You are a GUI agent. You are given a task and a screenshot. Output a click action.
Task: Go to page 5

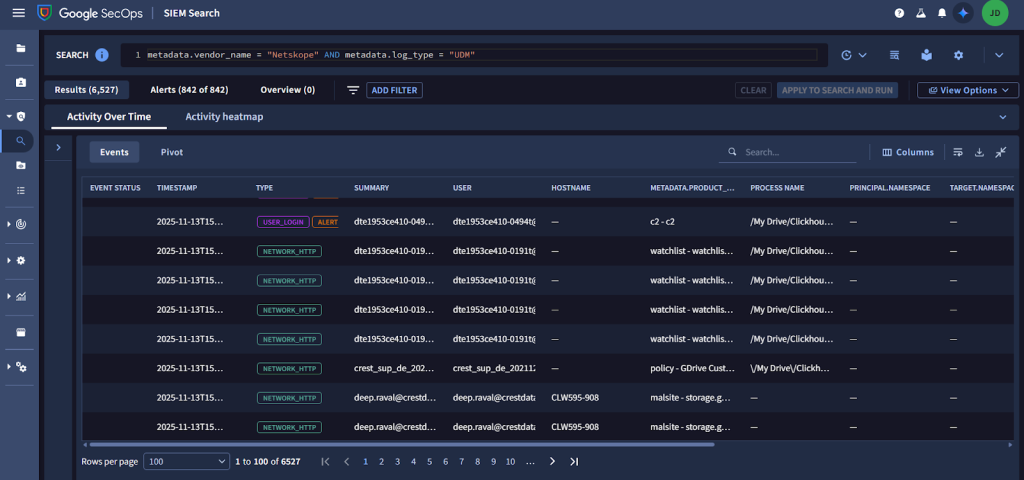[x=430, y=462]
